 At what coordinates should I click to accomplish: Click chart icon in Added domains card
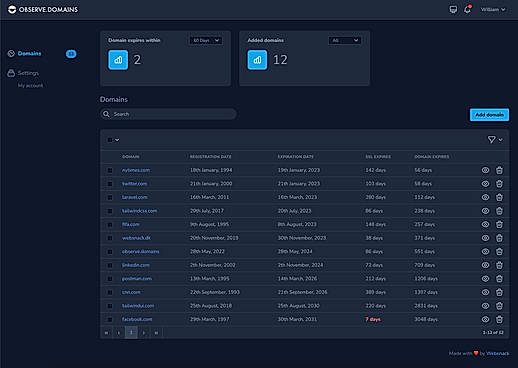(257, 60)
